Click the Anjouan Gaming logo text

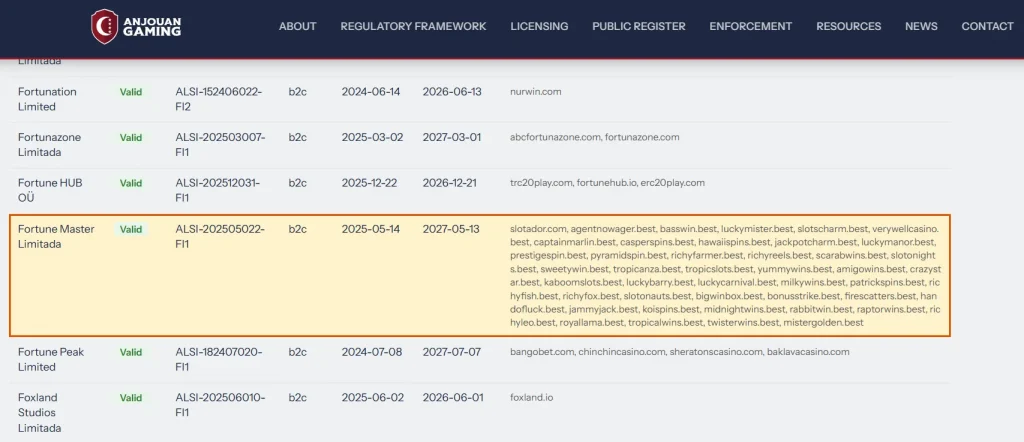tap(152, 27)
